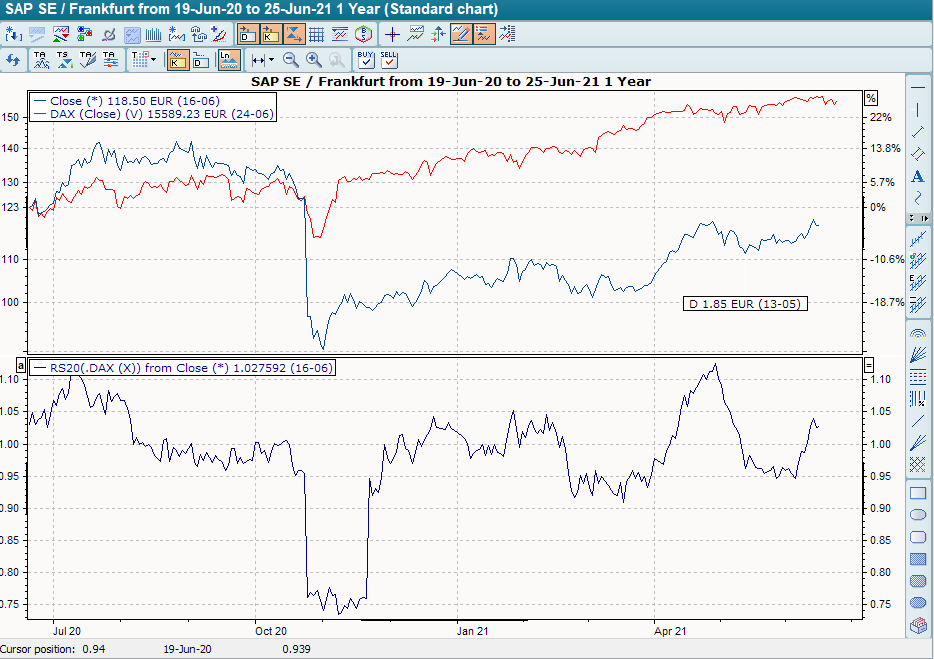Click the zoom out magnifier
The width and height of the screenshot is (934, 659).
tap(291, 60)
